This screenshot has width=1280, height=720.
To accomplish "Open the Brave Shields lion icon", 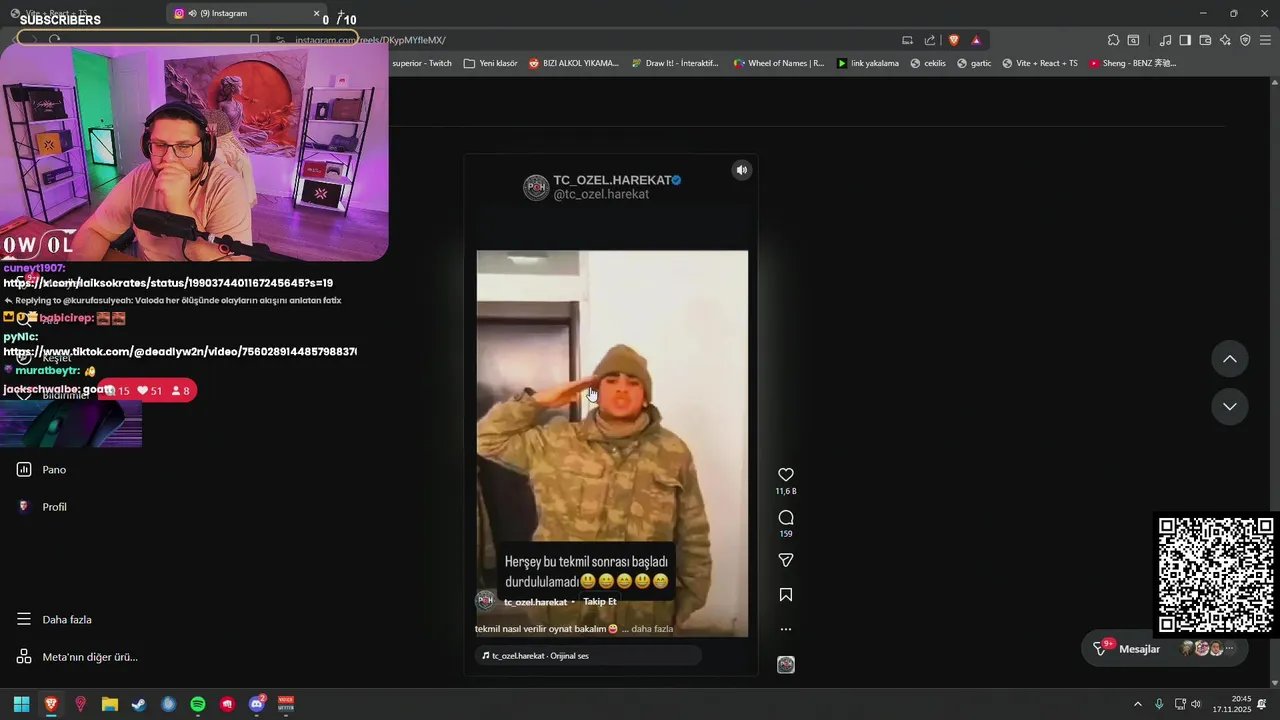I will 954,40.
